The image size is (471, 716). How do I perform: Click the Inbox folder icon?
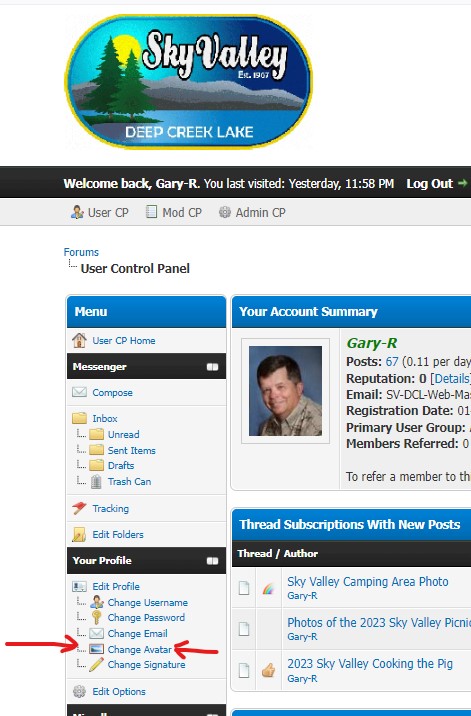coord(79,418)
